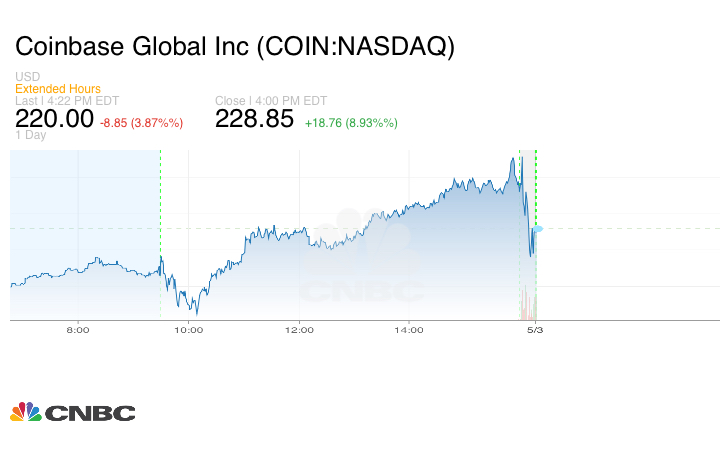Click the 10:00 time axis label

189,329
